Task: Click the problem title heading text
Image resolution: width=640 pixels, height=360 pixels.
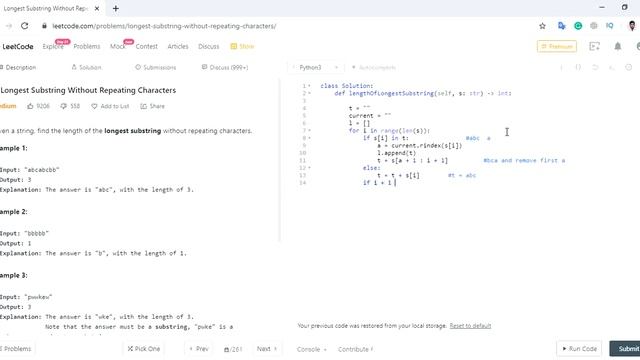Action: tap(88, 90)
